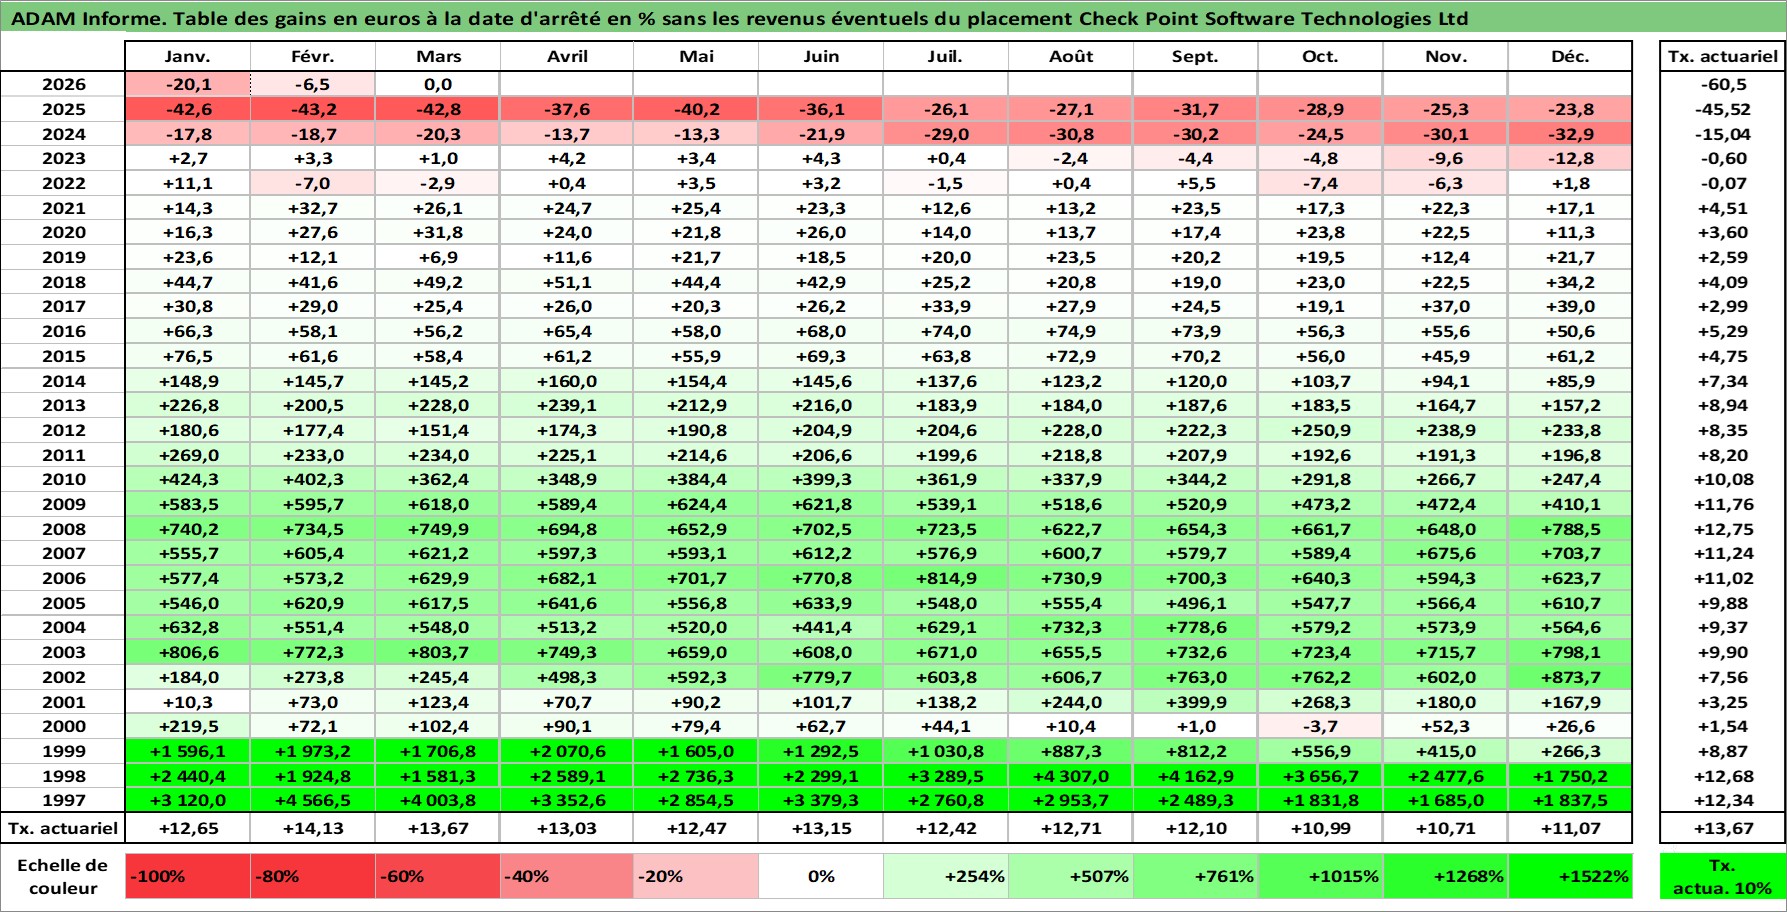Click cell +4 566,5 in the 1997 row
Image resolution: width=1787 pixels, height=912 pixels.
[x=313, y=800]
